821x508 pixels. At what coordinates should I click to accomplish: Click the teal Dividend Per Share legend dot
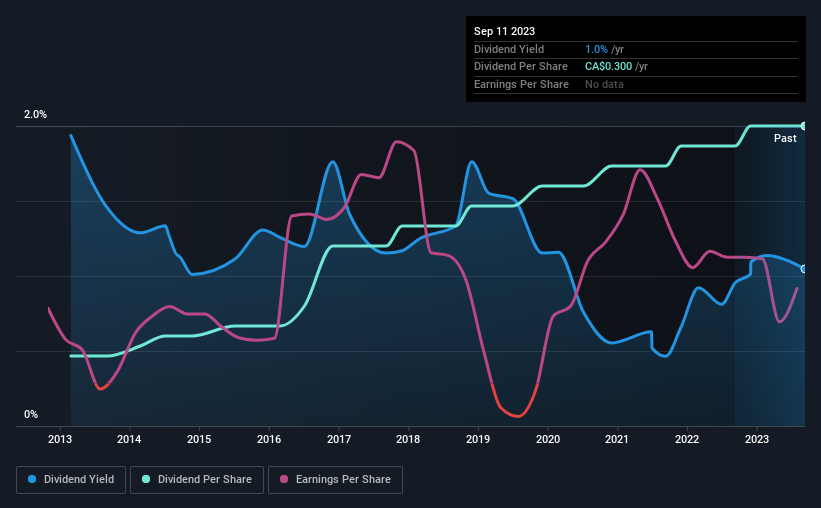(146, 479)
